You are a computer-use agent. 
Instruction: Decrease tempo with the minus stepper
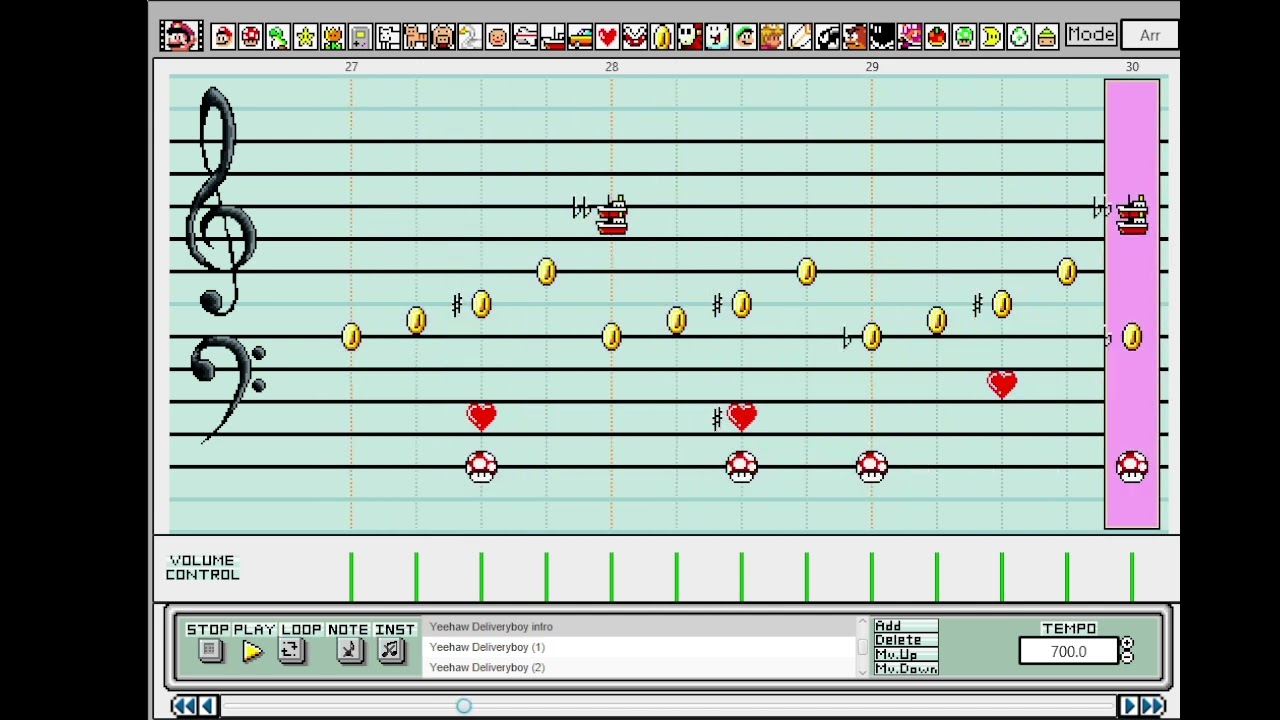click(1128, 657)
